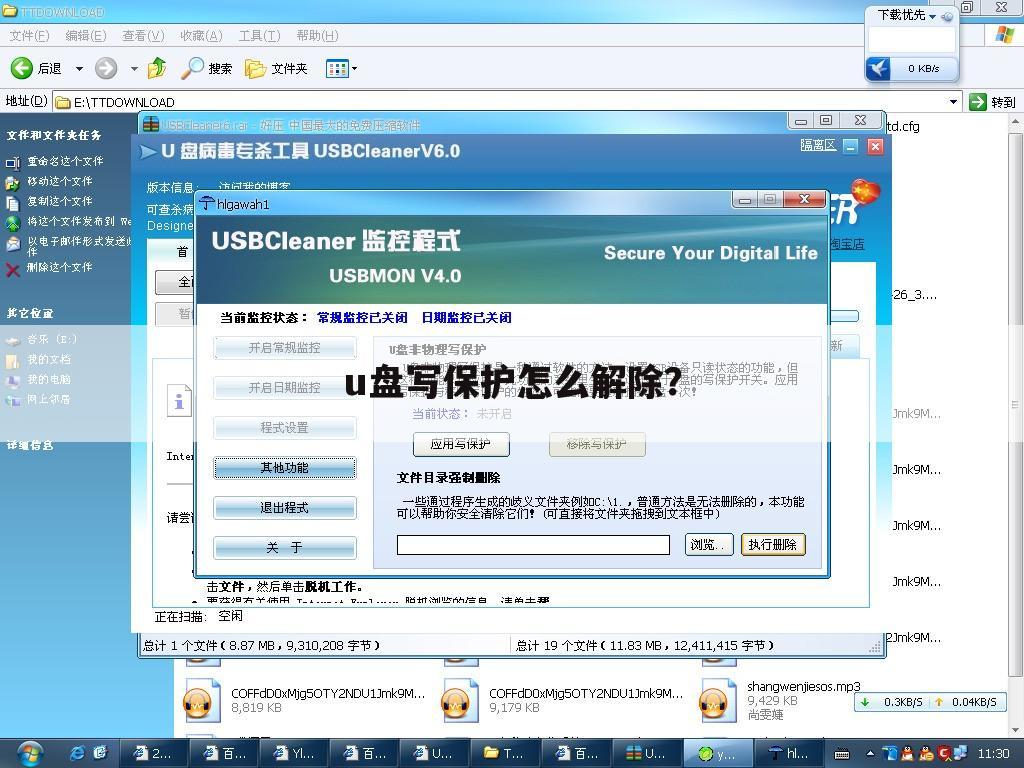Open the 编辑(E) menu
Screen dimensions: 1024x768
(x=86, y=36)
